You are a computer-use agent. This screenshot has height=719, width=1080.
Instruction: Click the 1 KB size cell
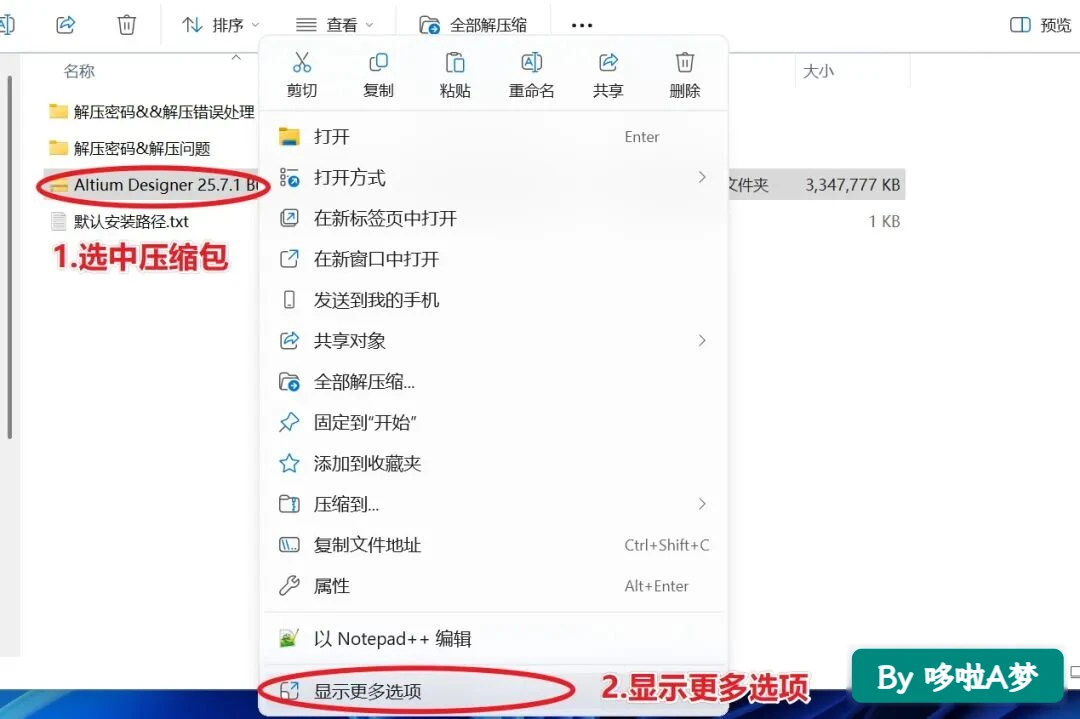click(x=884, y=222)
